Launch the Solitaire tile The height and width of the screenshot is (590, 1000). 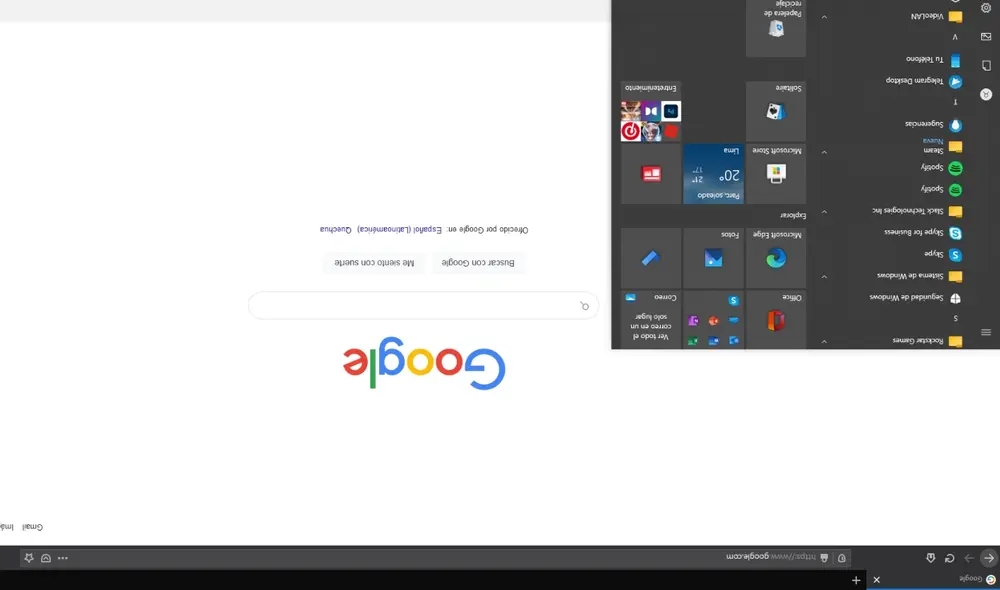(x=776, y=111)
